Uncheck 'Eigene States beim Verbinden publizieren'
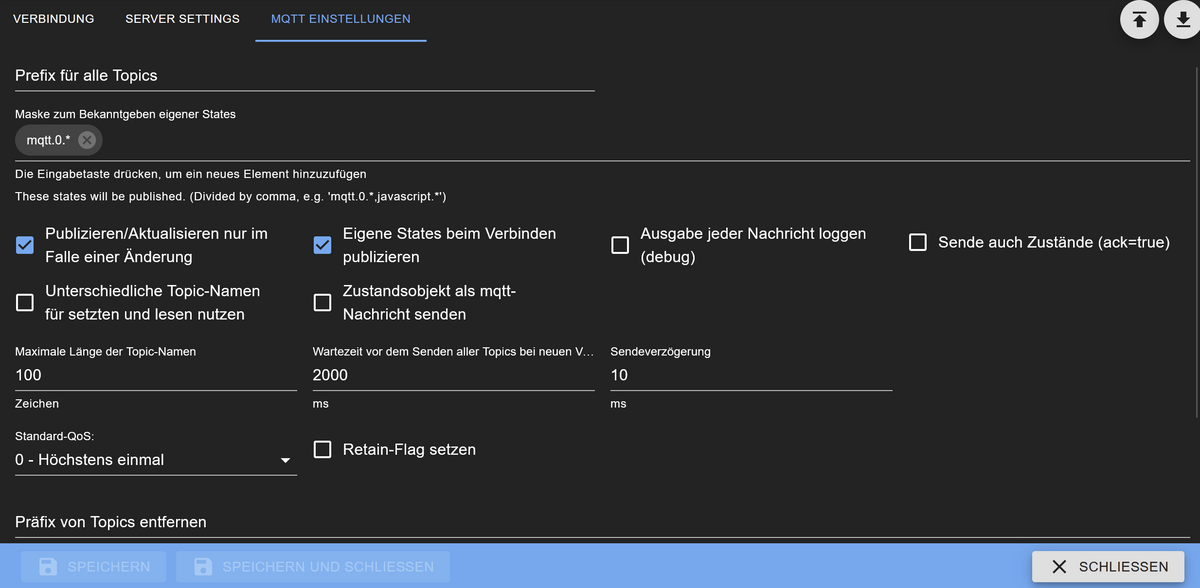 coord(323,245)
